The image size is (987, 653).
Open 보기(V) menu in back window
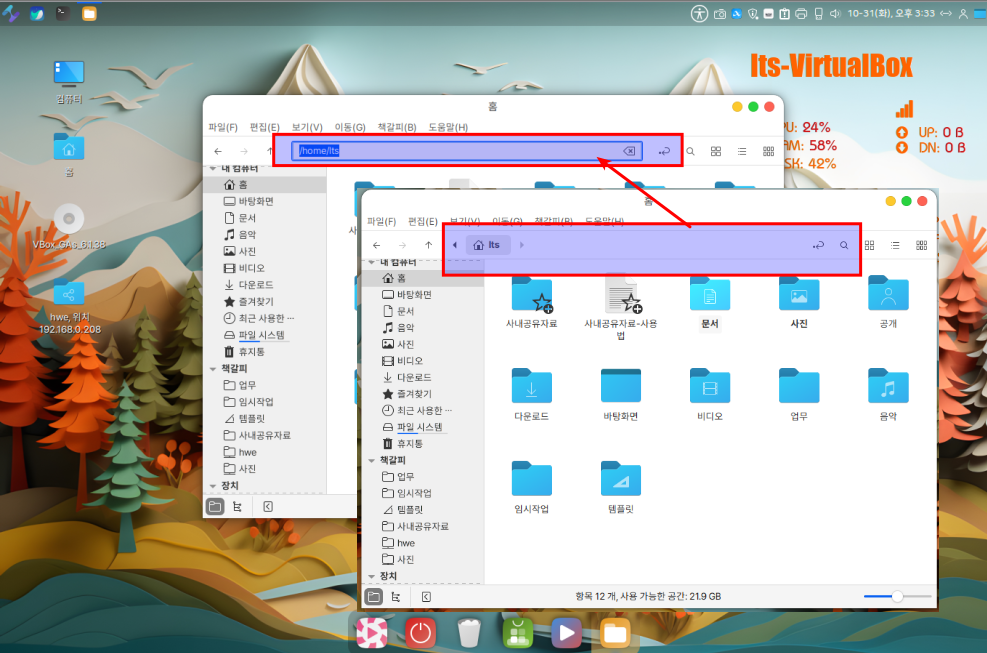[307, 127]
